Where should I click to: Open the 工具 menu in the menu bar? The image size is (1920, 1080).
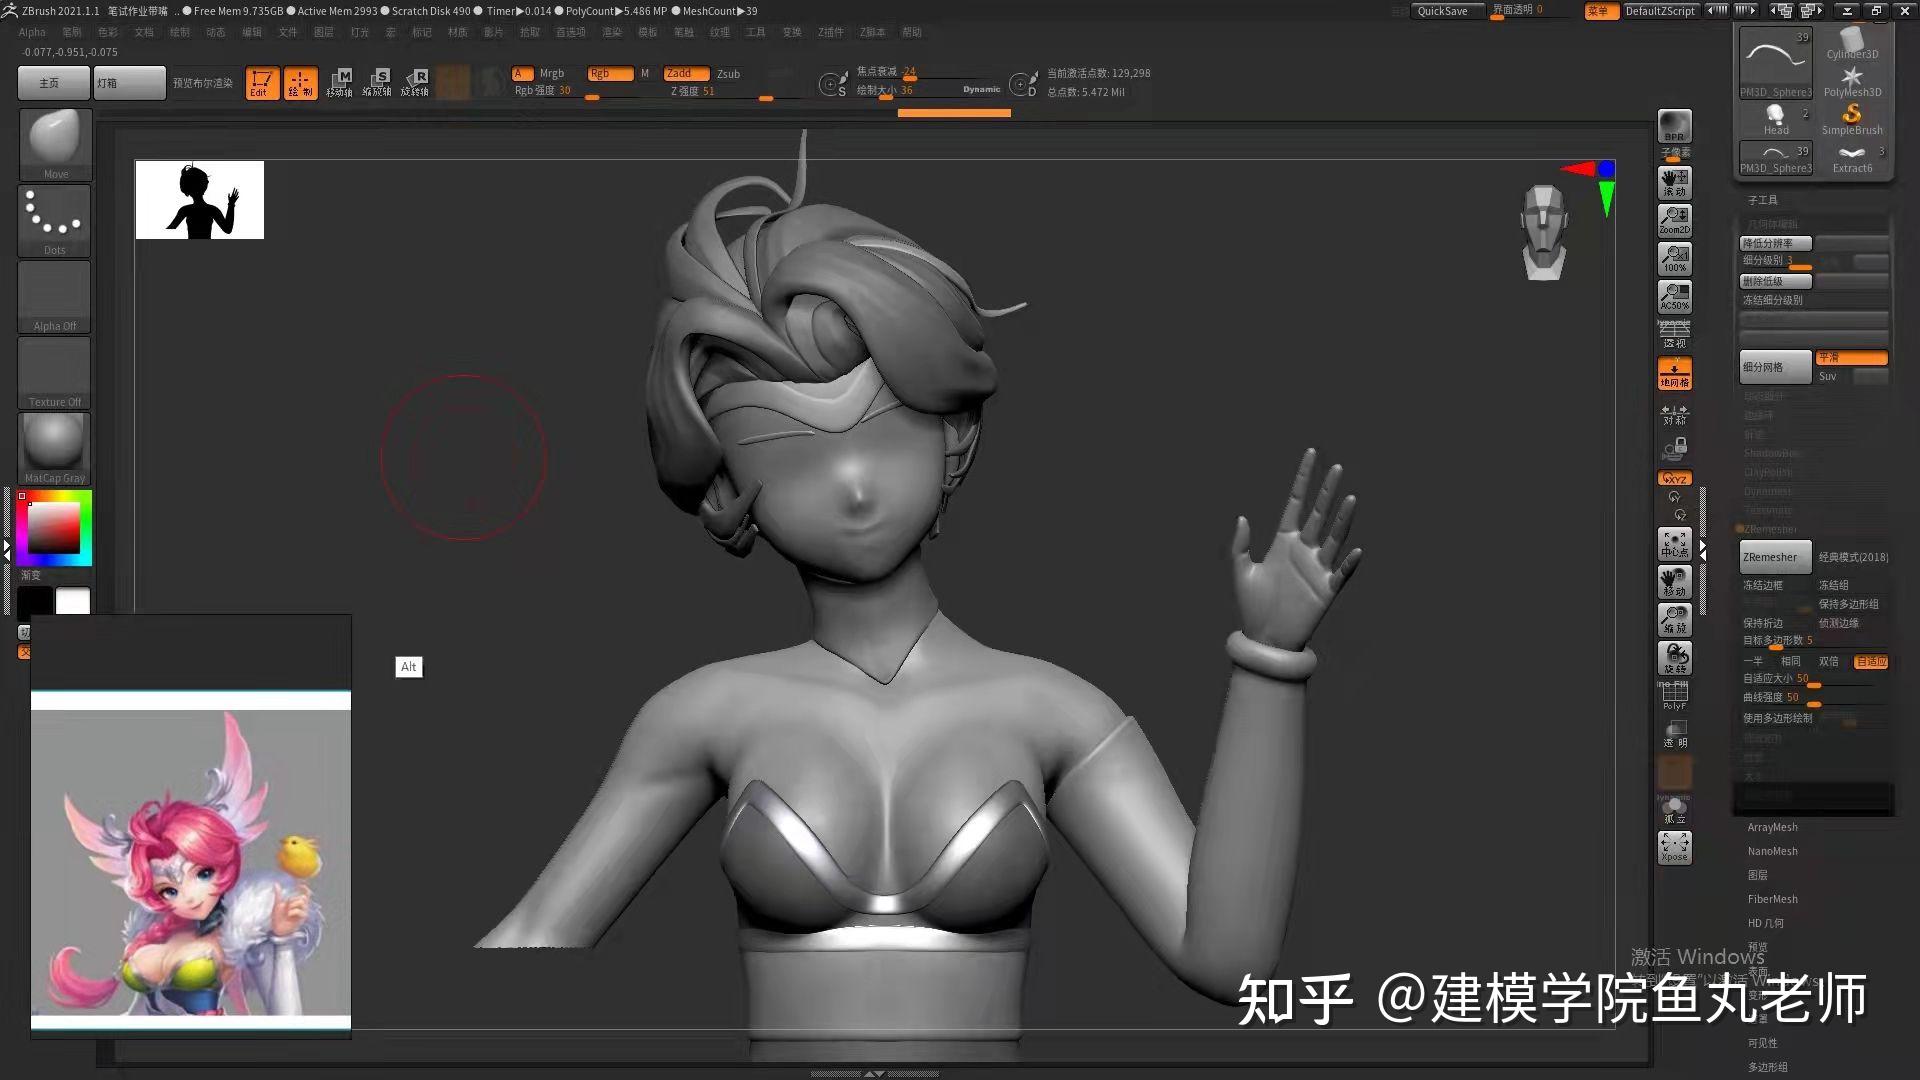pos(756,31)
